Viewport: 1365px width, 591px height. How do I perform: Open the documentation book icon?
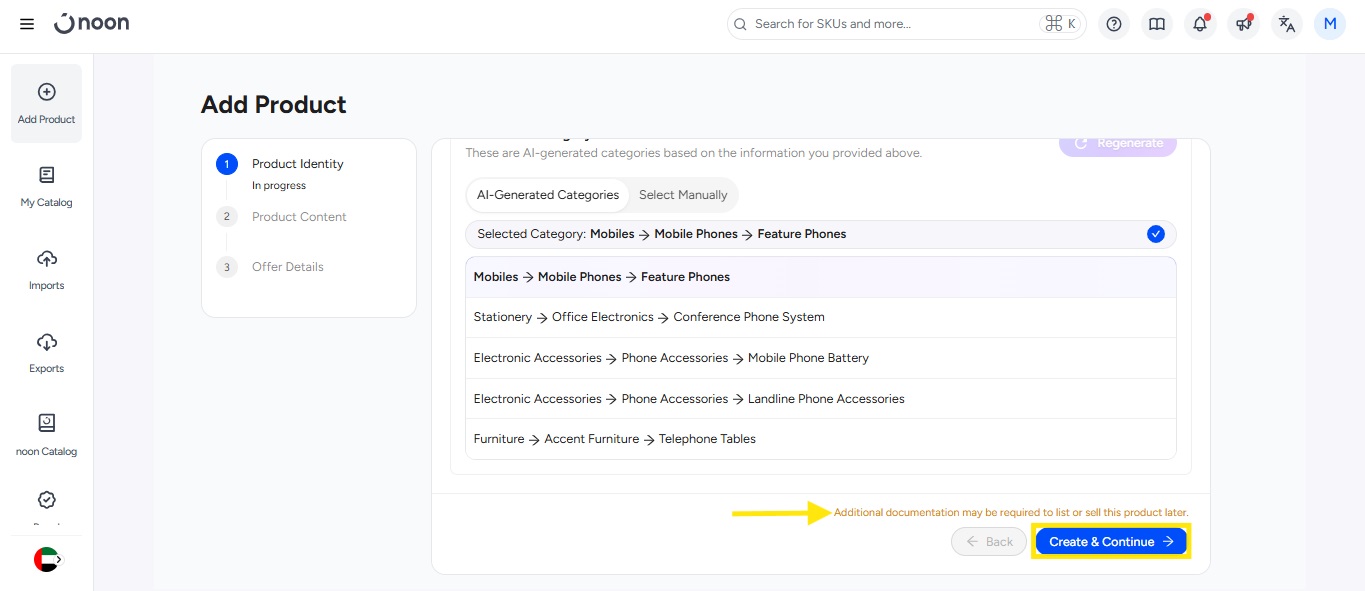1157,24
